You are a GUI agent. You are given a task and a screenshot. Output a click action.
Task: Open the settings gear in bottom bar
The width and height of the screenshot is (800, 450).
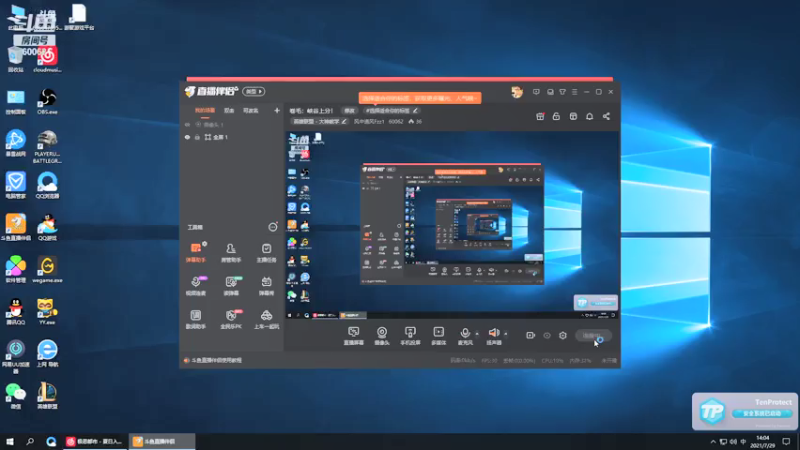pyautogui.click(x=563, y=335)
